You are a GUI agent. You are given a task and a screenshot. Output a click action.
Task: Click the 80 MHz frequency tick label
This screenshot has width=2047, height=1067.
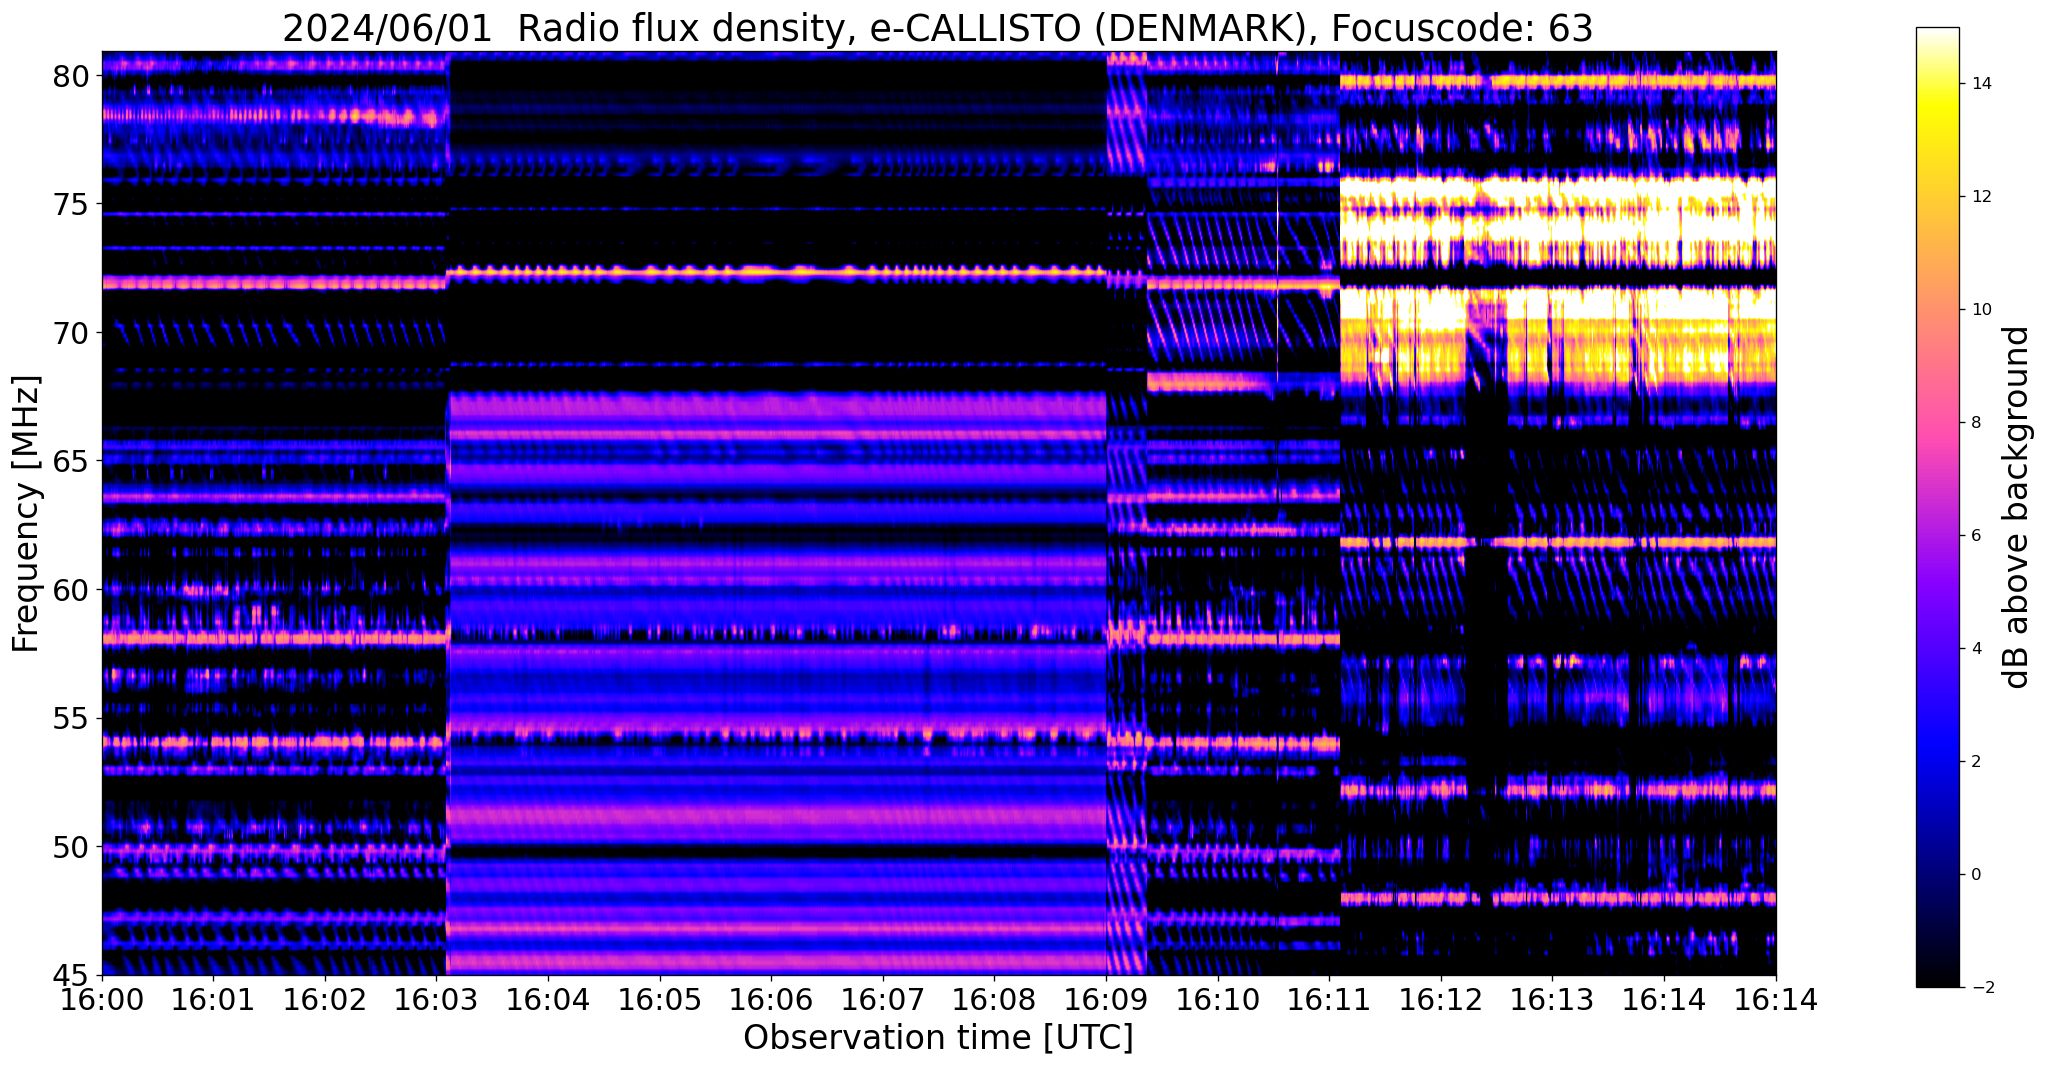(x=71, y=76)
